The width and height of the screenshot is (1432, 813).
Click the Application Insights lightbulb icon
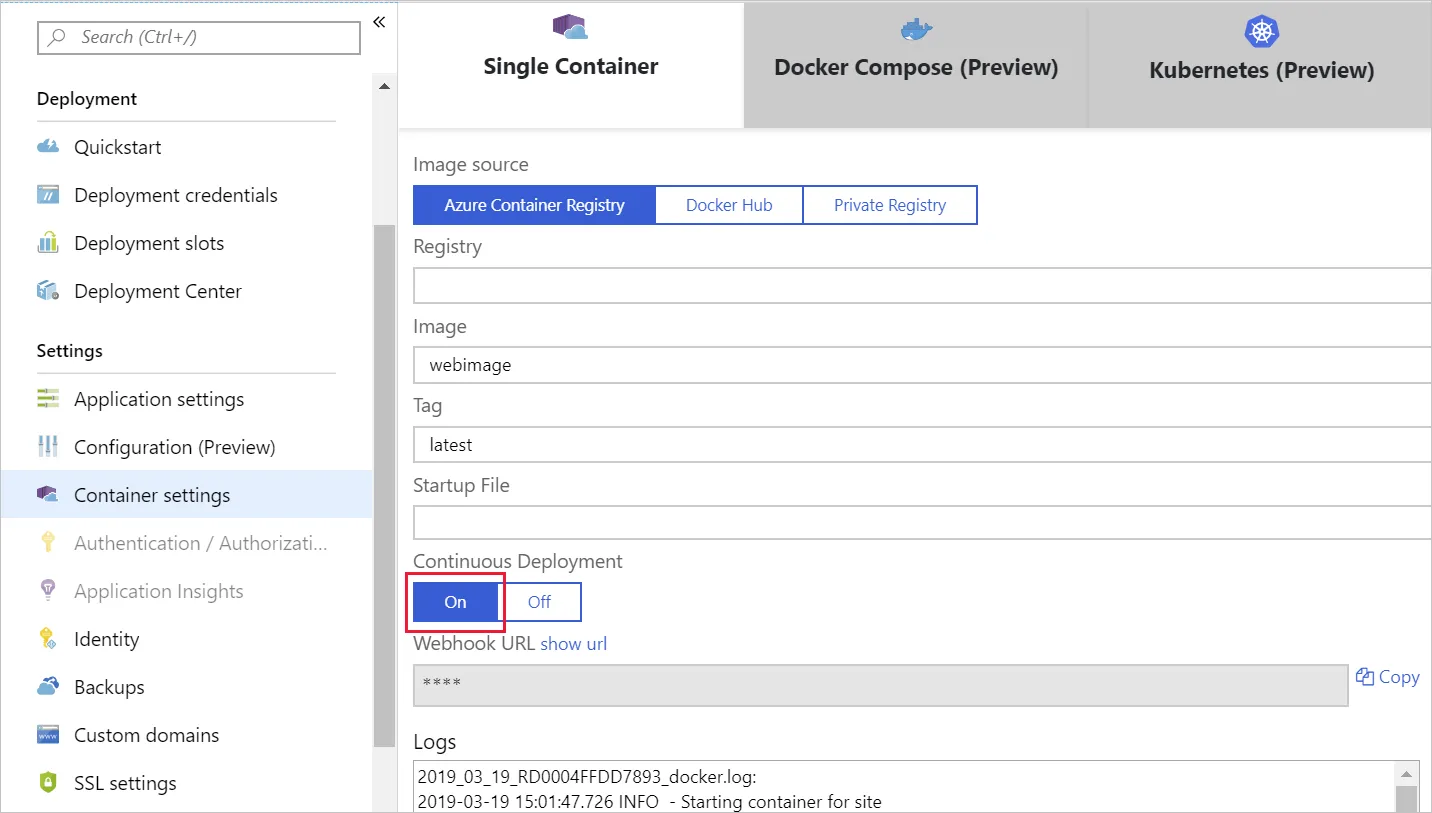coord(48,591)
